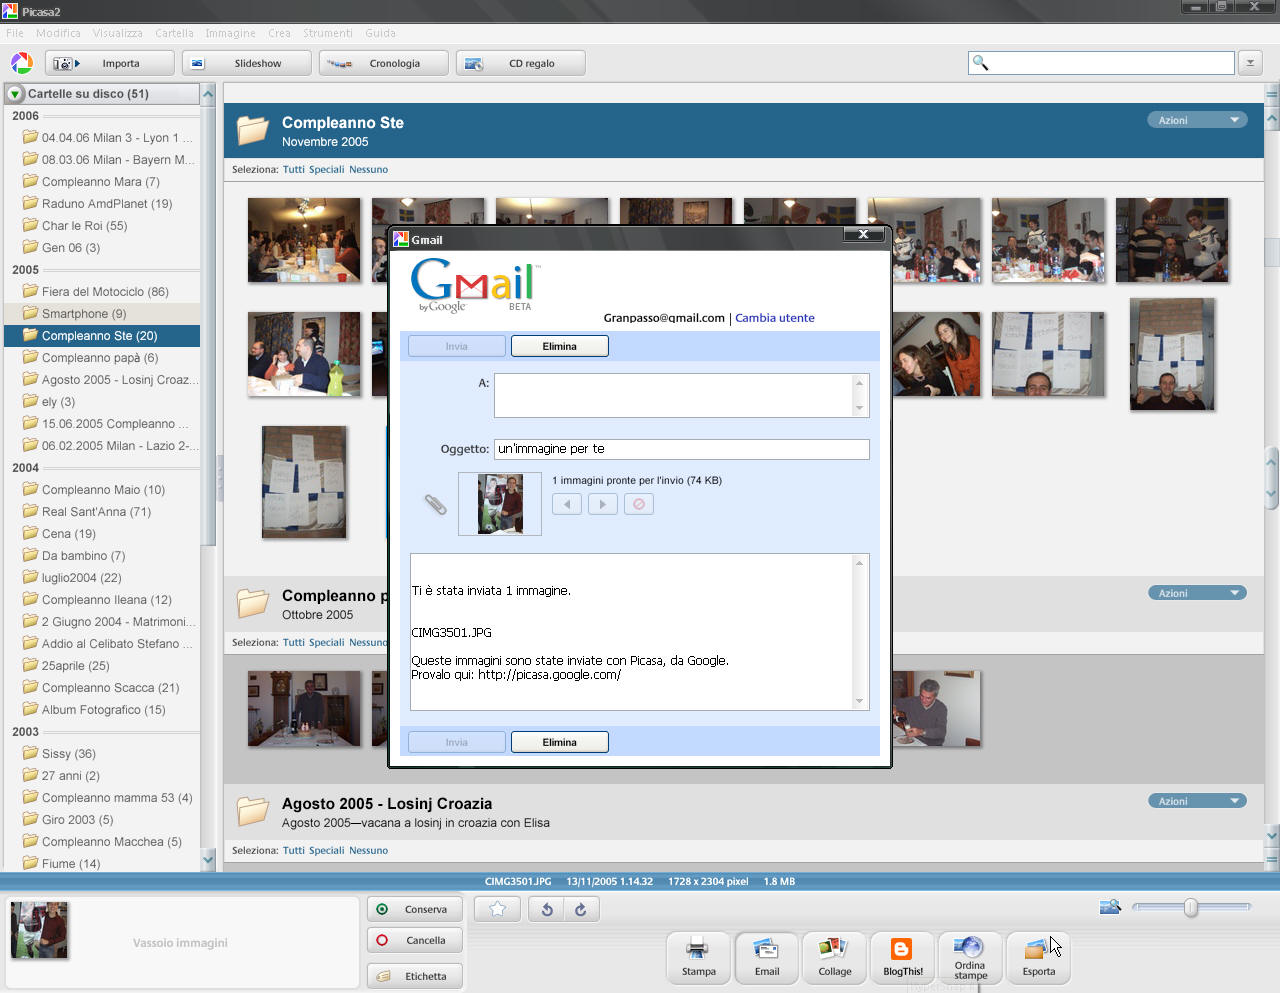Screen dimensions: 1280x993
Task: Click the bottom Elimina button in Gmail dialog
Action: coord(560,742)
